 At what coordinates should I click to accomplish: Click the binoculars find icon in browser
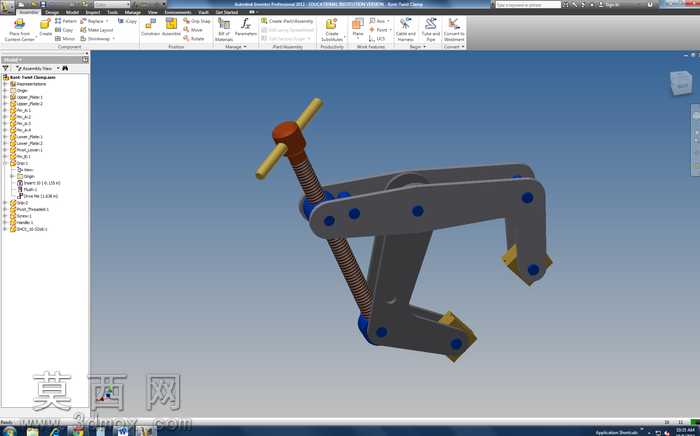pos(65,68)
